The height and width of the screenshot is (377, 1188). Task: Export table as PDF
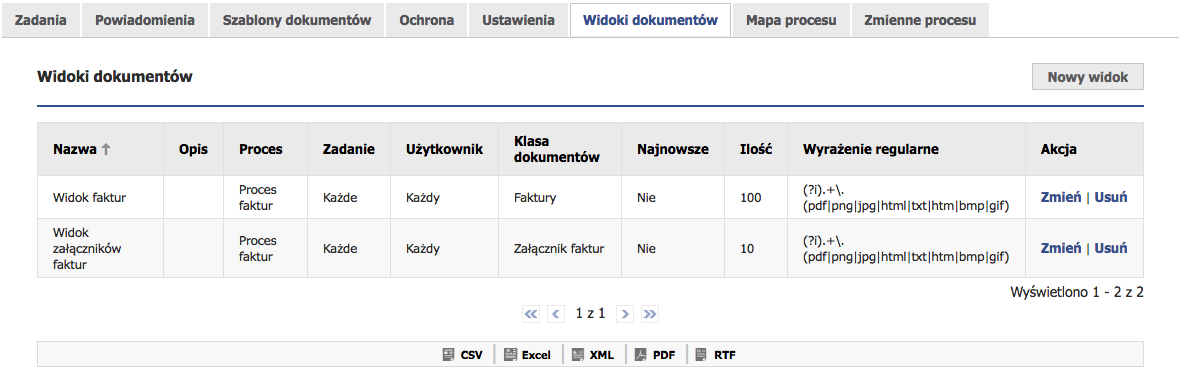point(655,354)
